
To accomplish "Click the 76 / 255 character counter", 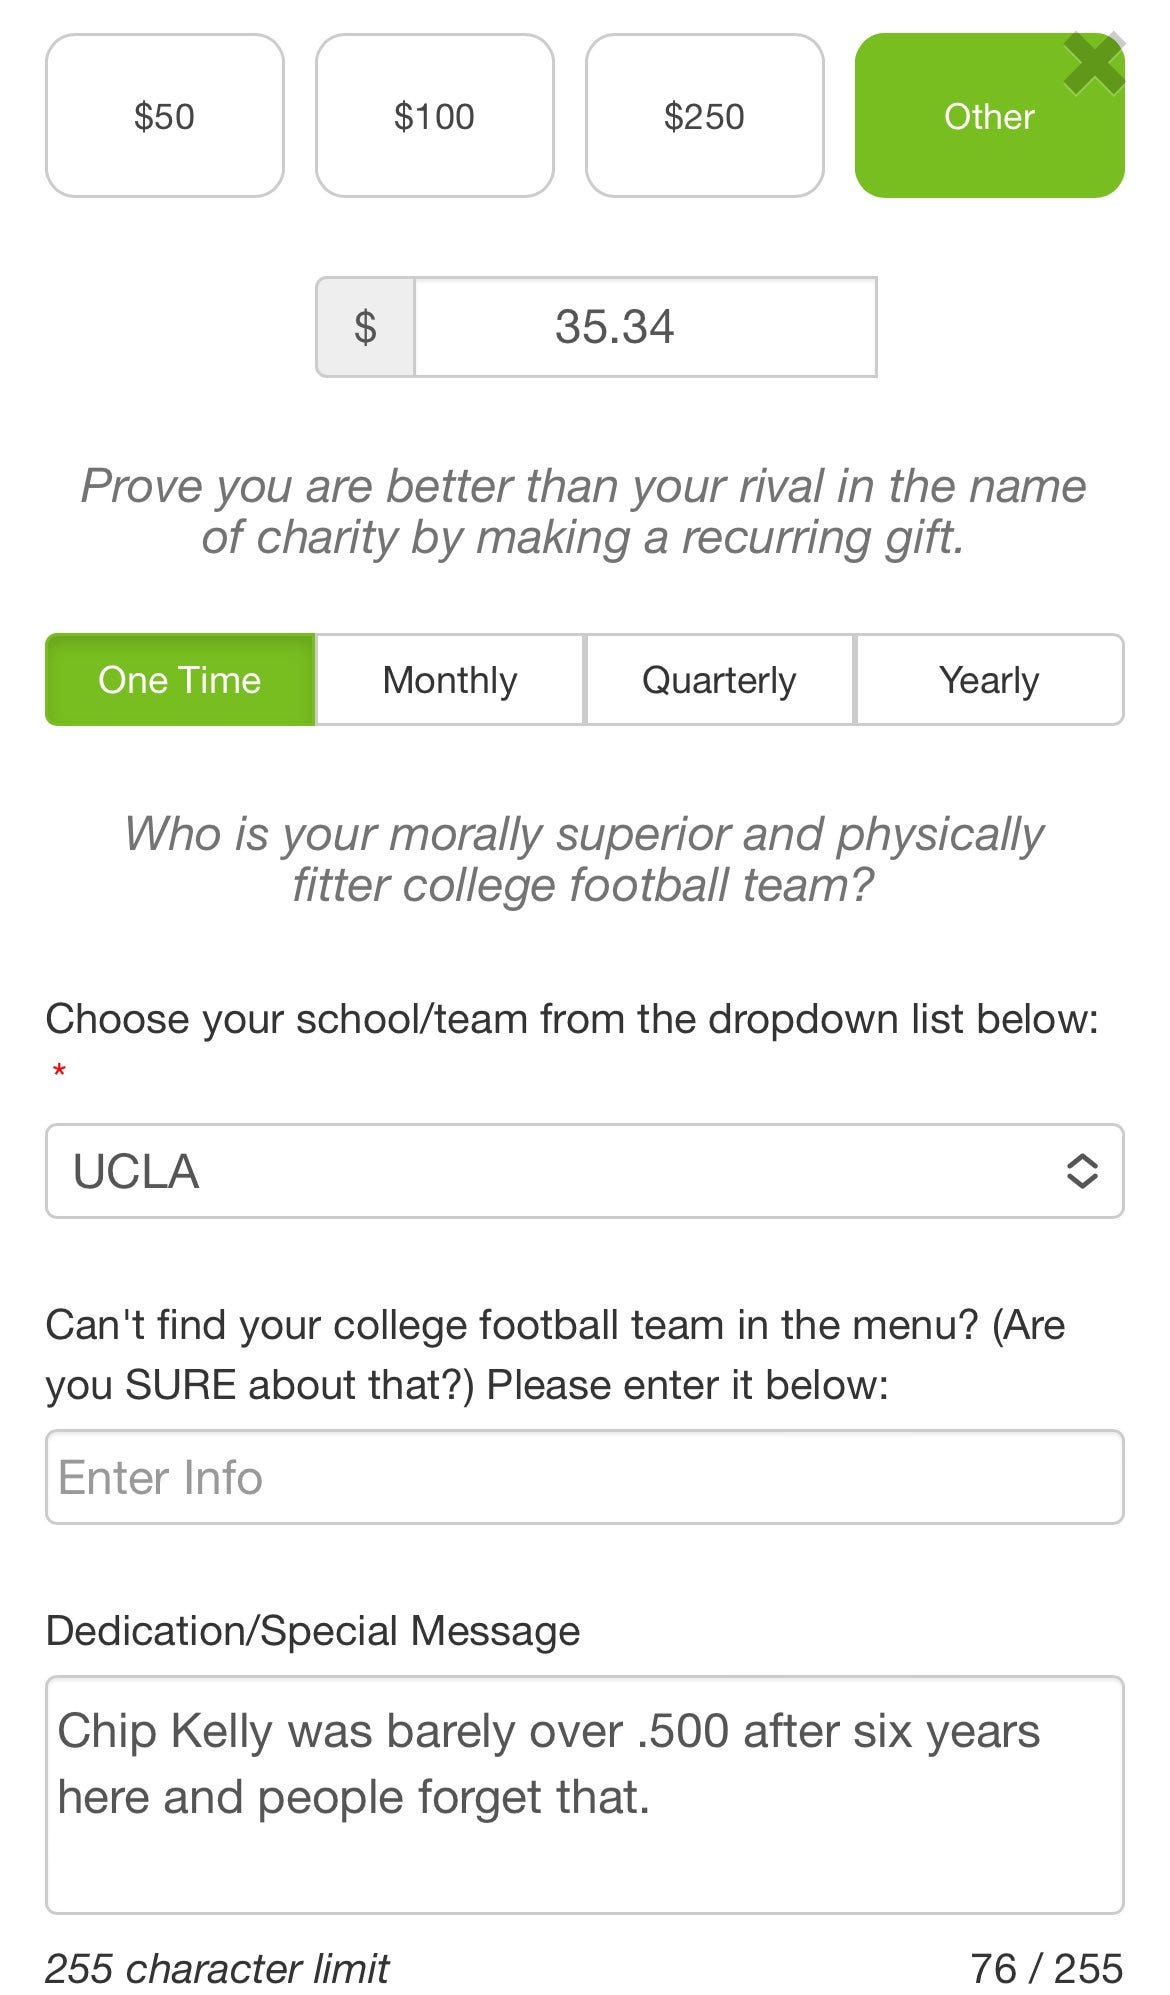I will pyautogui.click(x=1046, y=1968).
